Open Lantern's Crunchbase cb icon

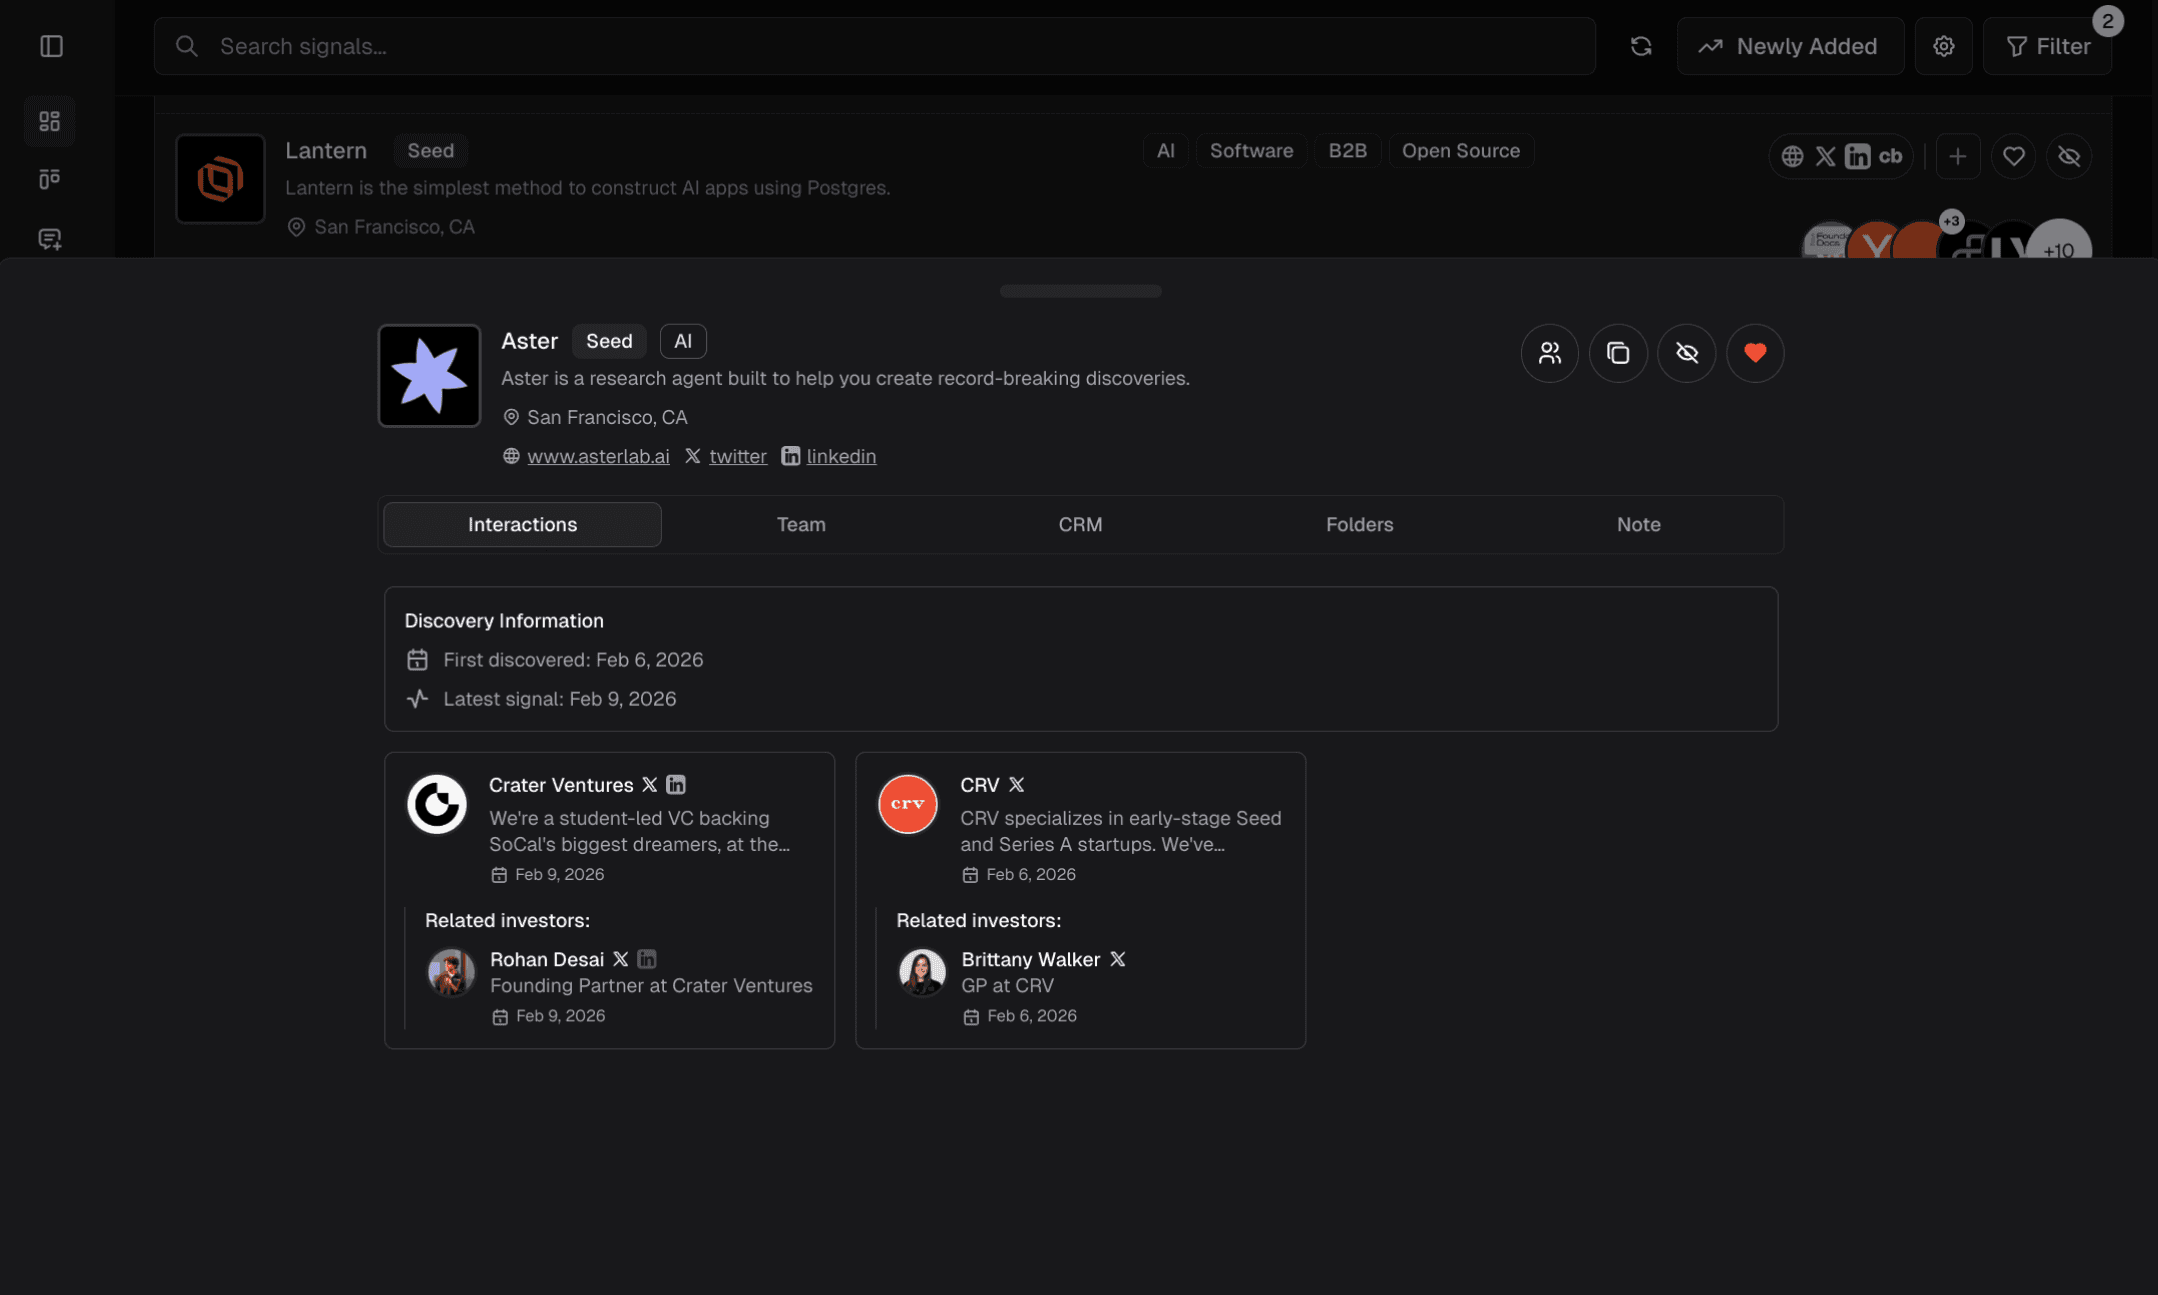click(x=1890, y=156)
